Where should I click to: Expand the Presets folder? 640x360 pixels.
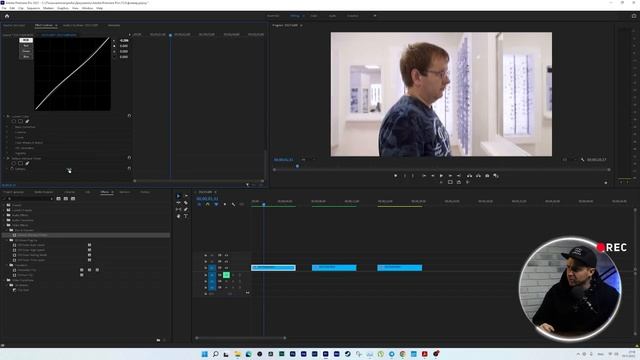4,205
